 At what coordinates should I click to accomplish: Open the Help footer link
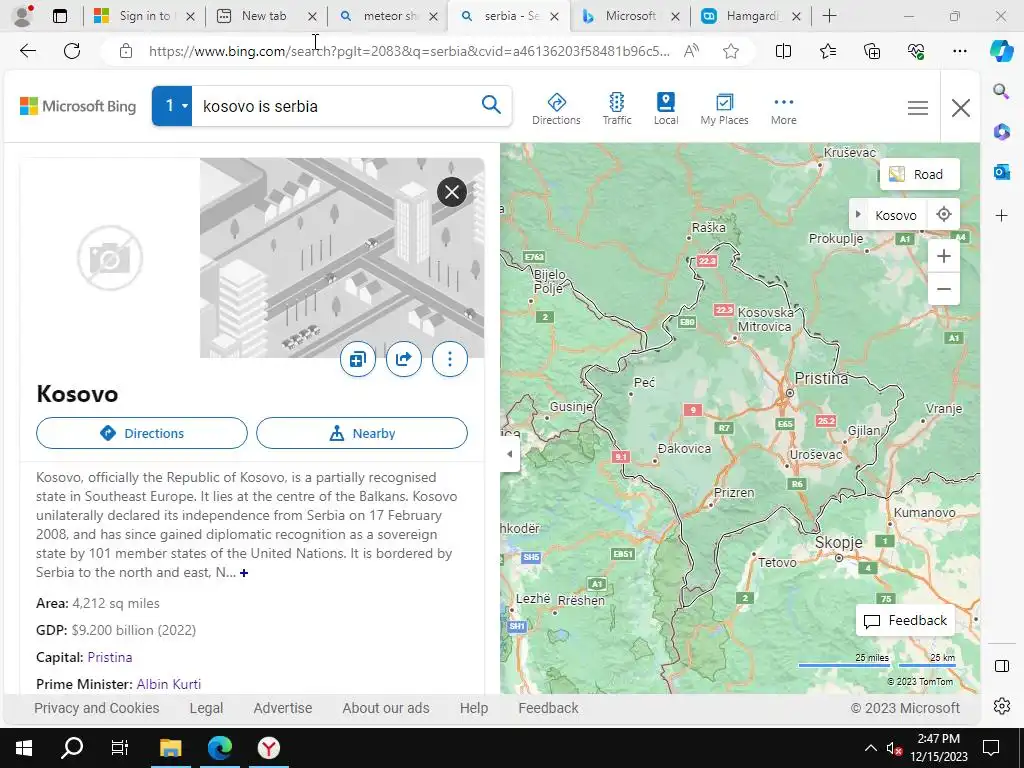473,708
